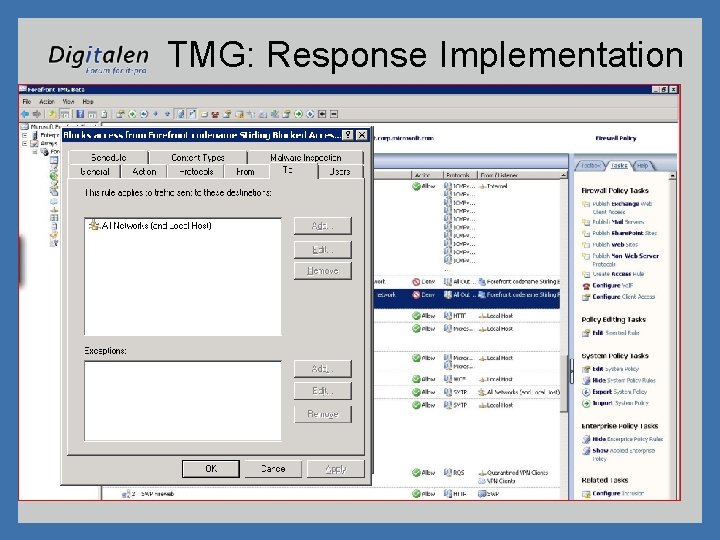Click the Edit button under Exceptions
The image size is (720, 540).
[x=323, y=391]
